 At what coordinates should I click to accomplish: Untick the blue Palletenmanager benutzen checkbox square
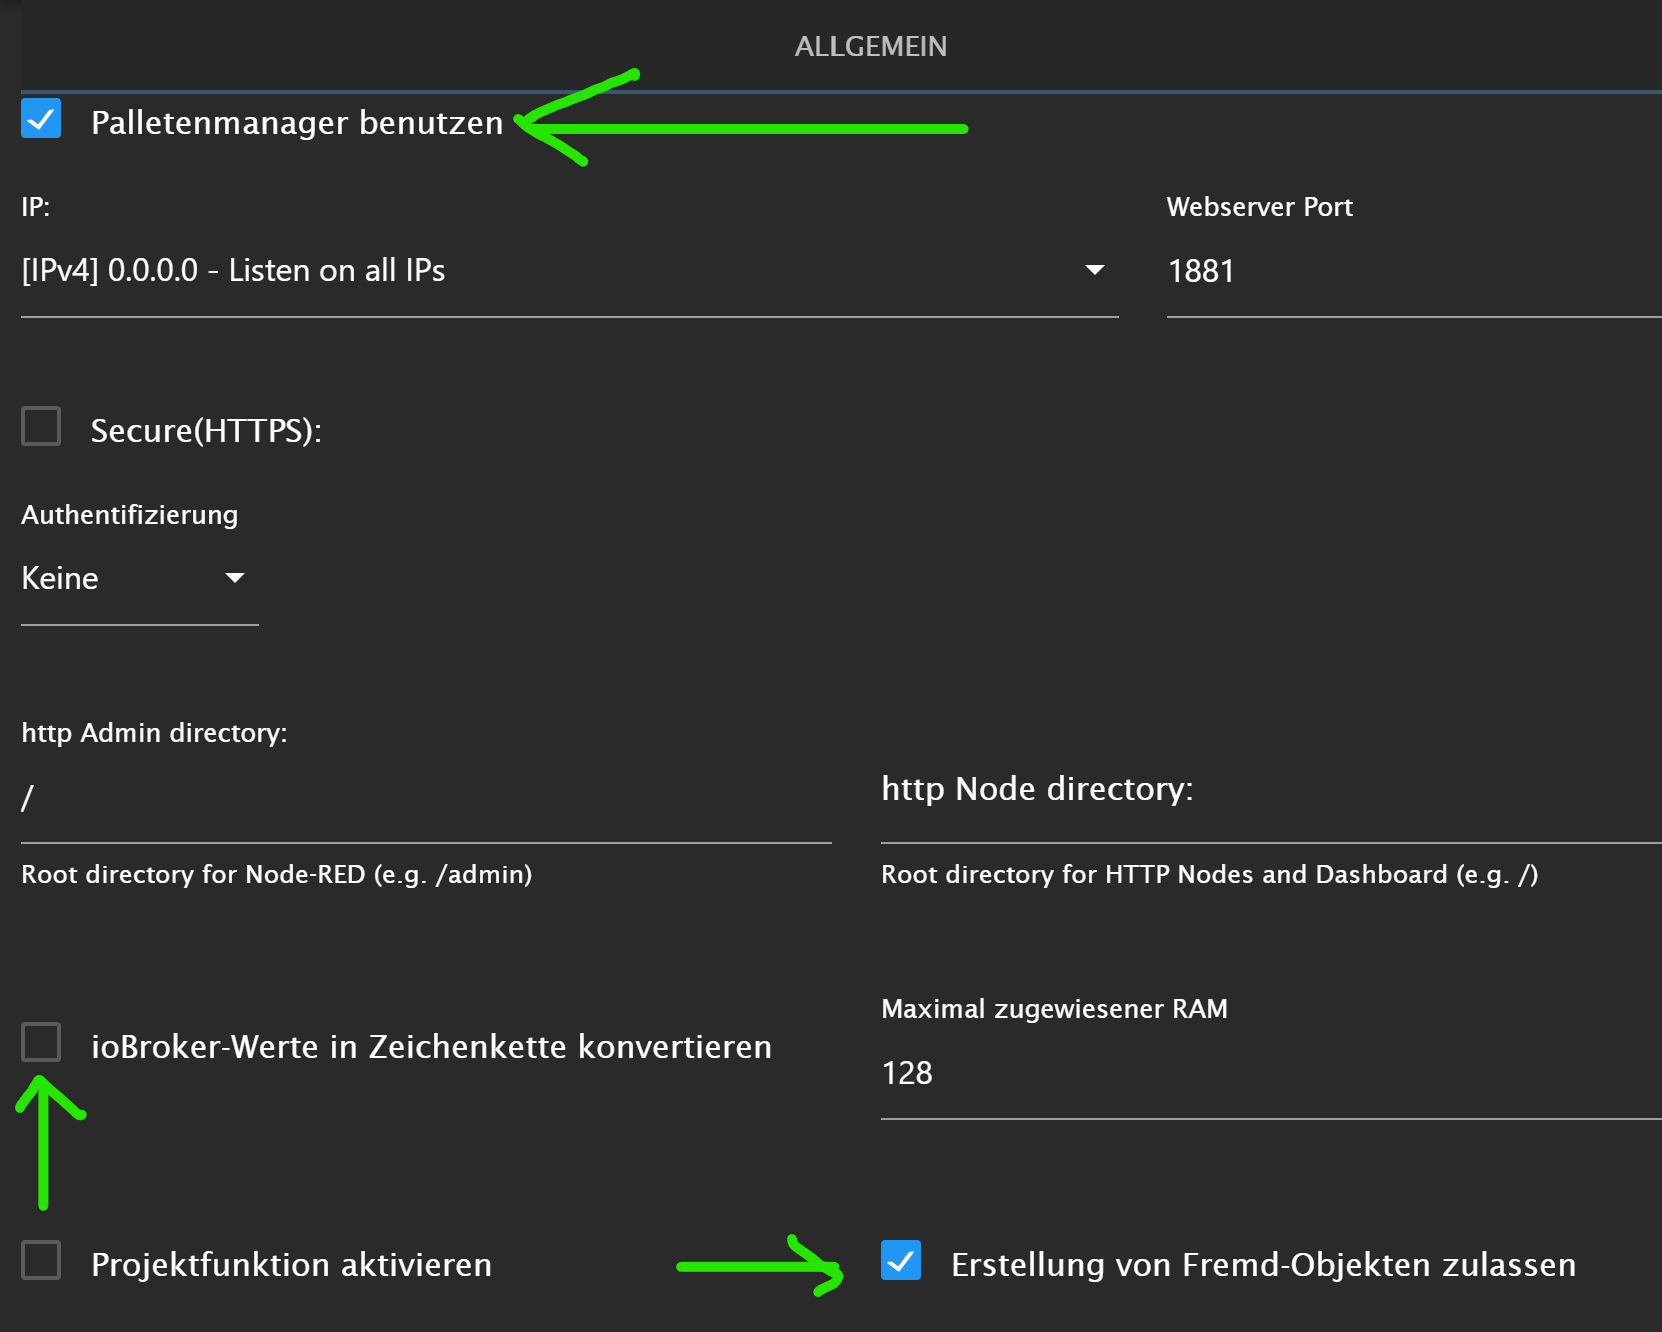coord(41,119)
